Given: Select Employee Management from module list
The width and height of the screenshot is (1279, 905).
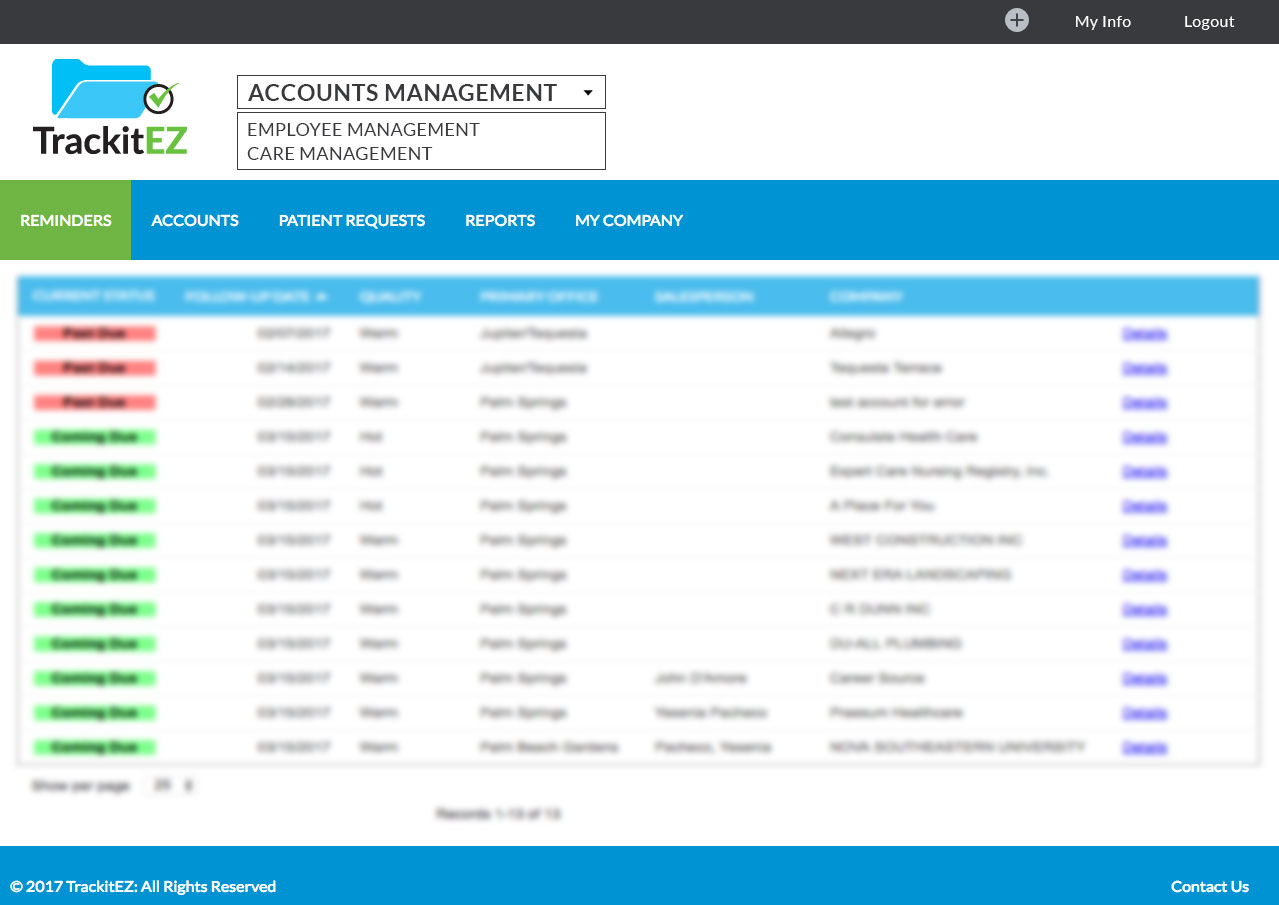Looking at the screenshot, I should 363,130.
